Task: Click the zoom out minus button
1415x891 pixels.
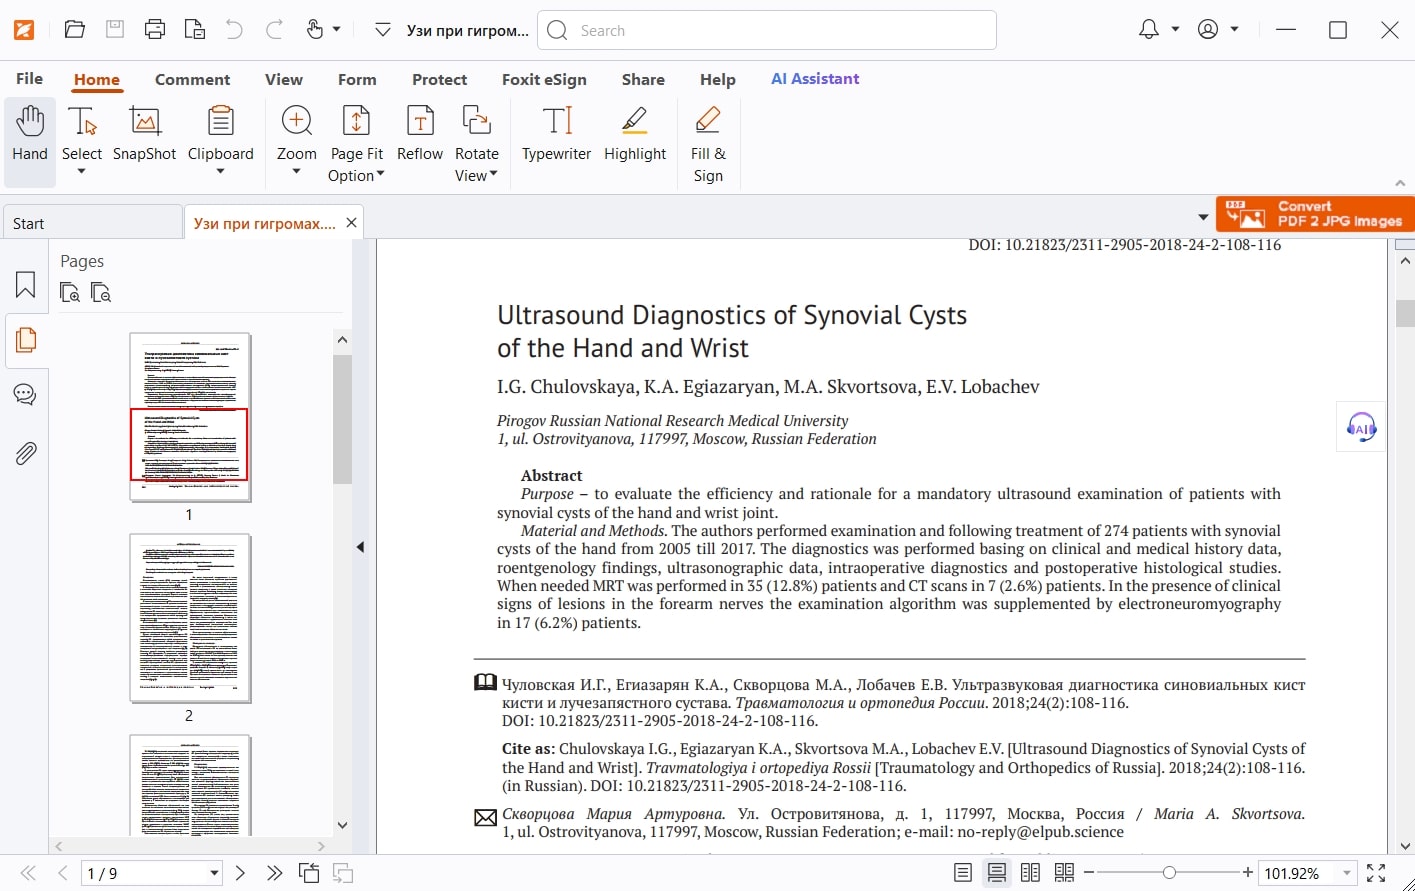Action: pos(1089,873)
